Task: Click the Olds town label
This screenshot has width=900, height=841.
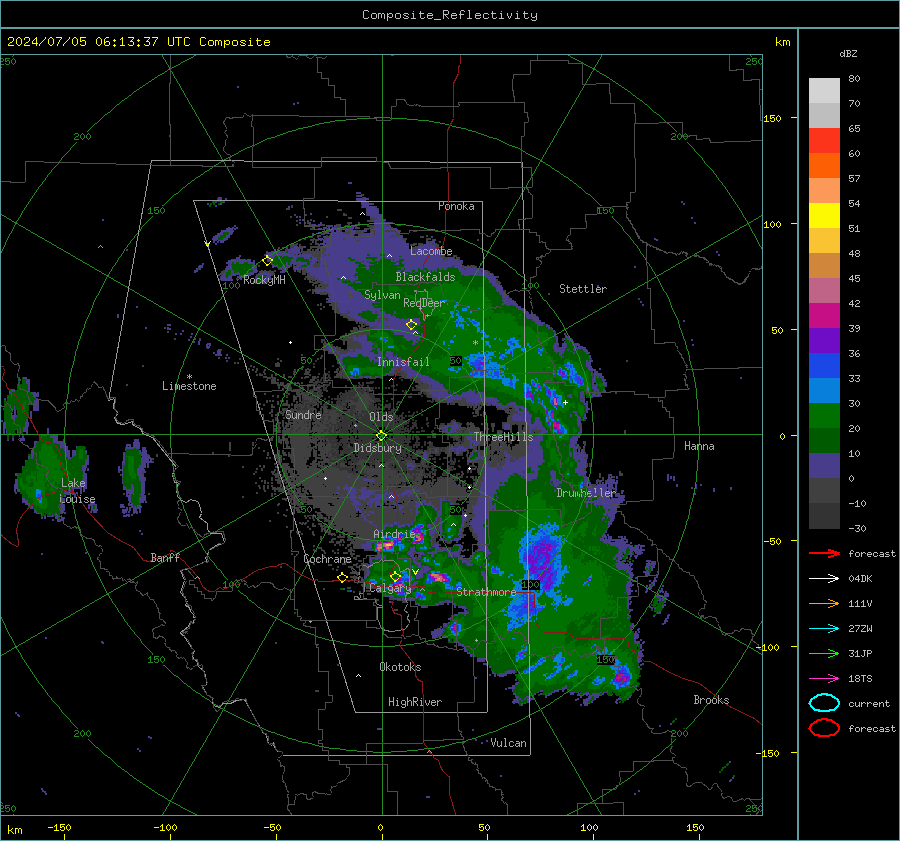Action: [x=381, y=417]
